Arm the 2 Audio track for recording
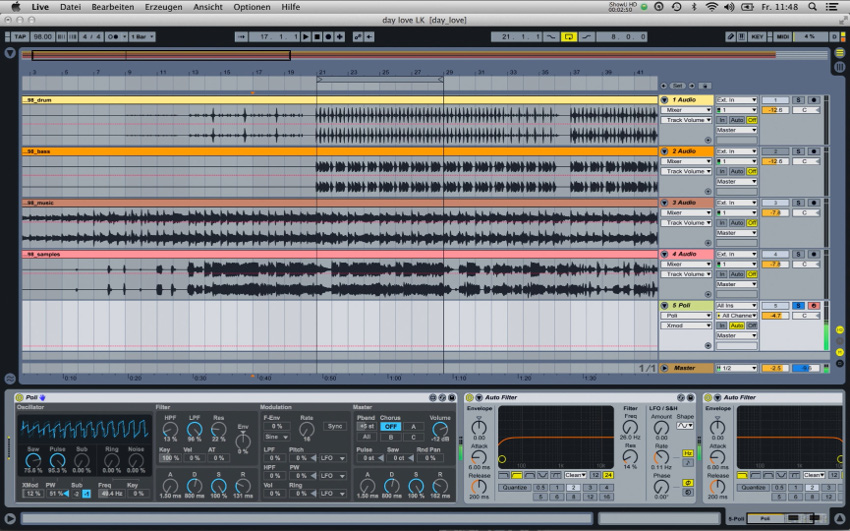850x531 pixels. [x=814, y=151]
